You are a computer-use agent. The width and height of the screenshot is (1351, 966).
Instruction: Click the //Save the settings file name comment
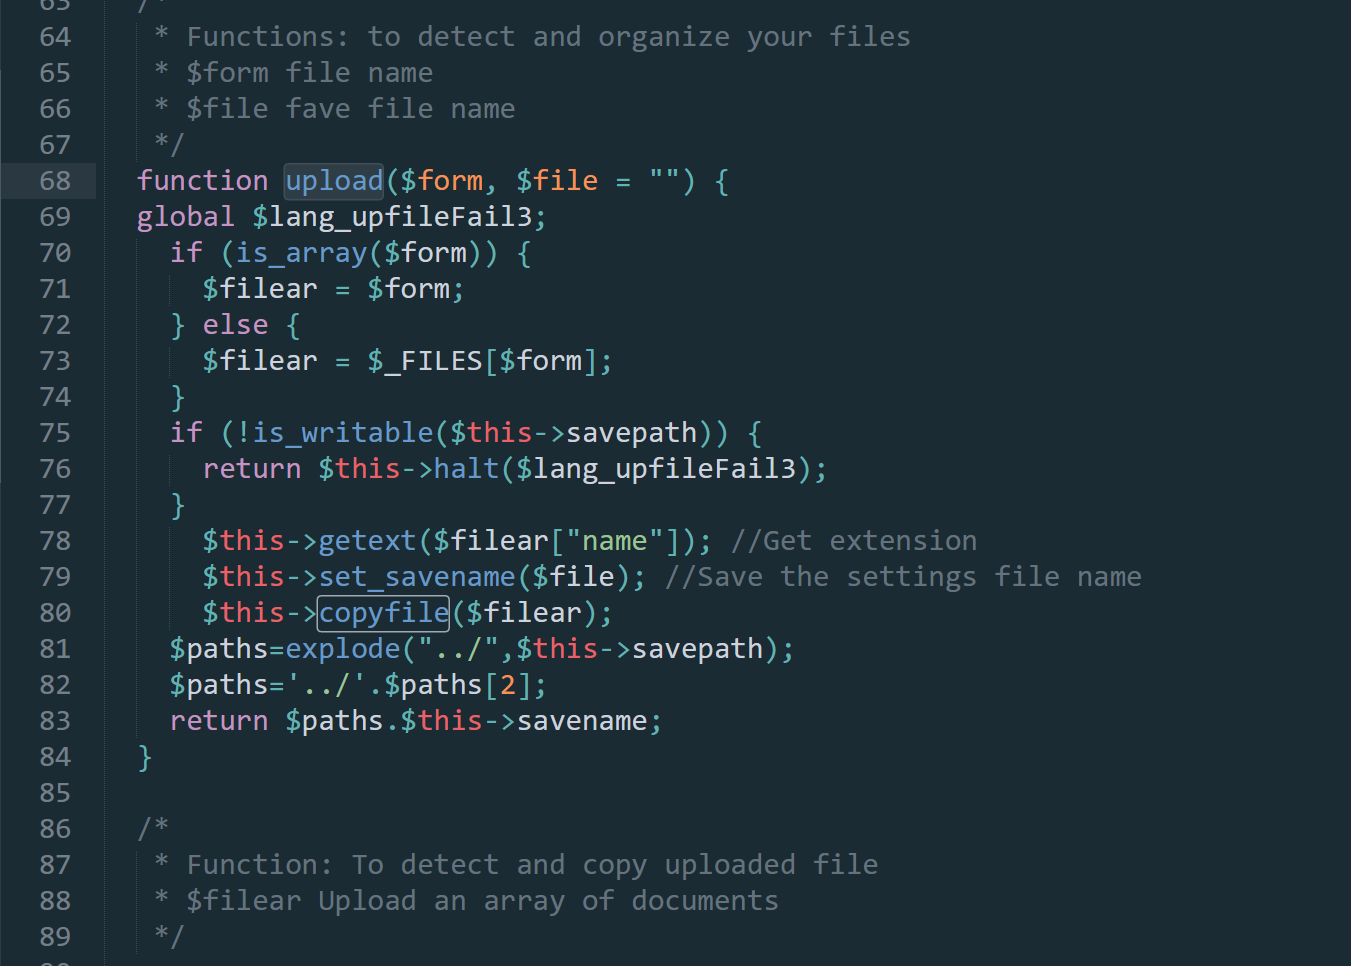903,577
